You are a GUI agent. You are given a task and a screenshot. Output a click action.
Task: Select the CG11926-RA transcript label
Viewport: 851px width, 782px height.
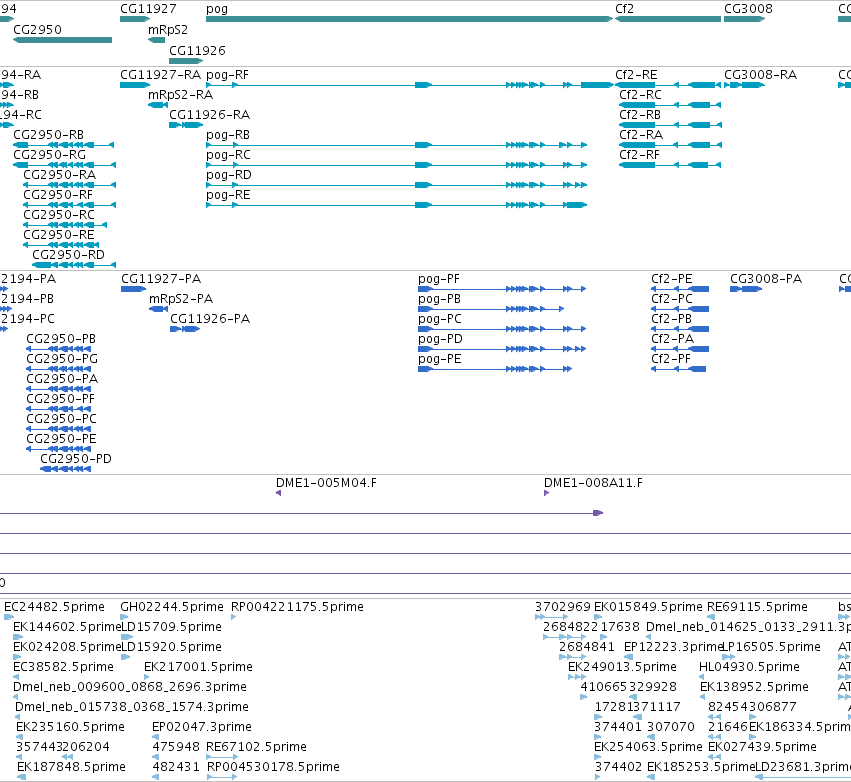click(209, 115)
